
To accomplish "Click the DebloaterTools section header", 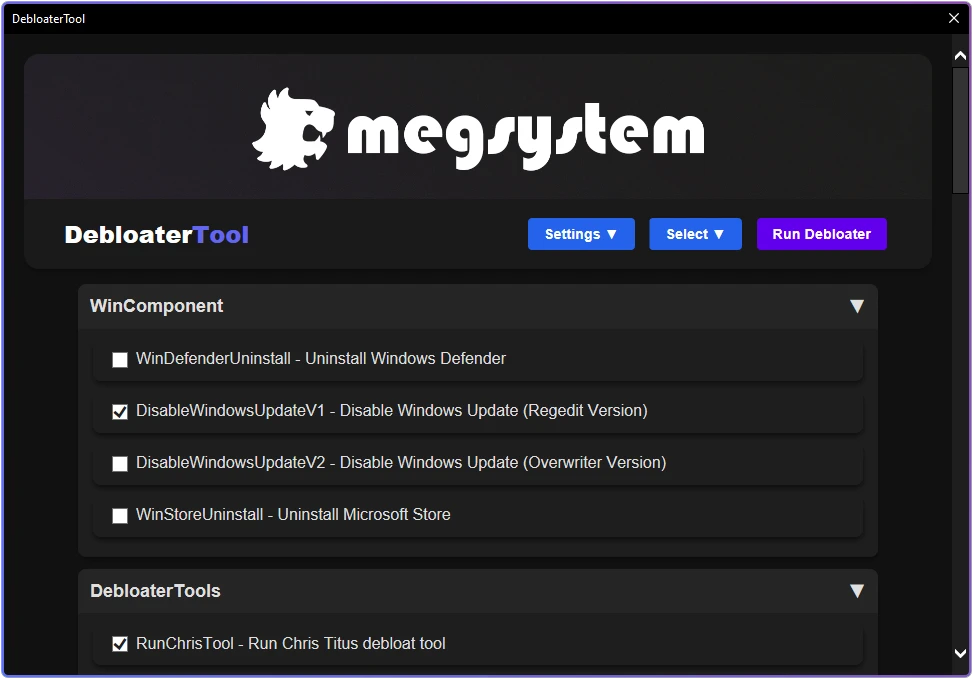I will pyautogui.click(x=478, y=591).
